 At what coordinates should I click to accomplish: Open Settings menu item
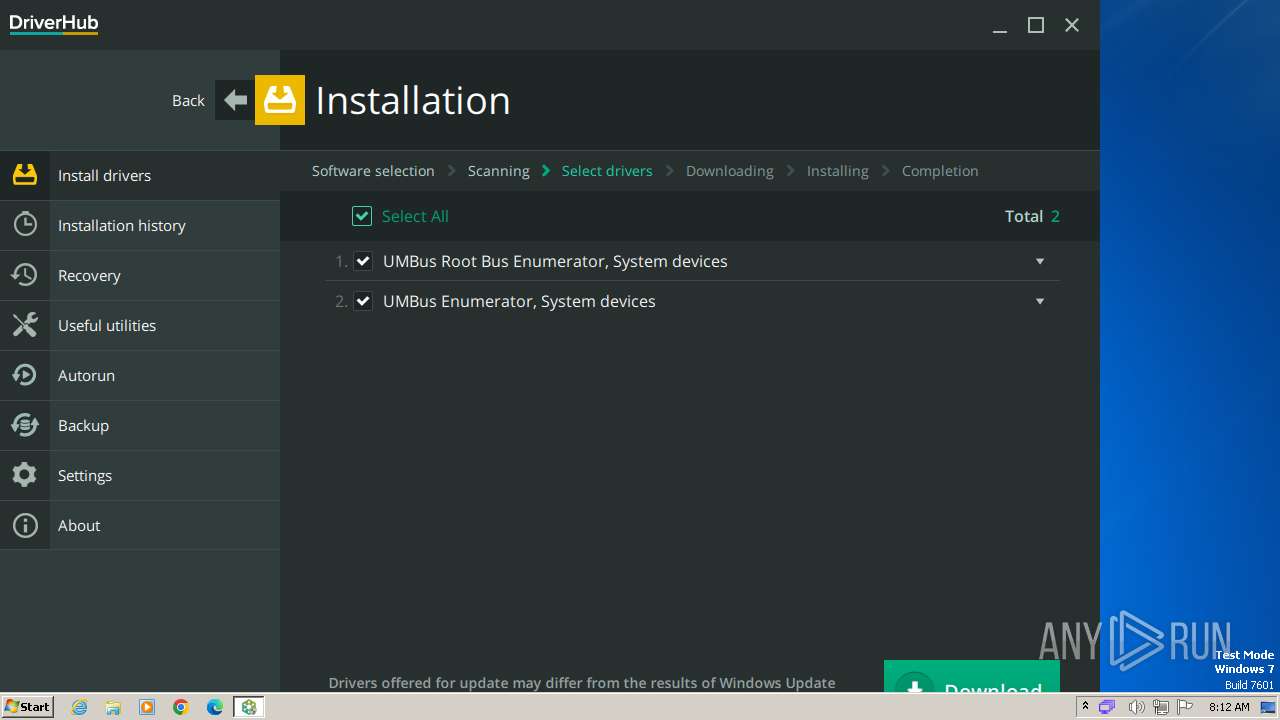tap(140, 475)
